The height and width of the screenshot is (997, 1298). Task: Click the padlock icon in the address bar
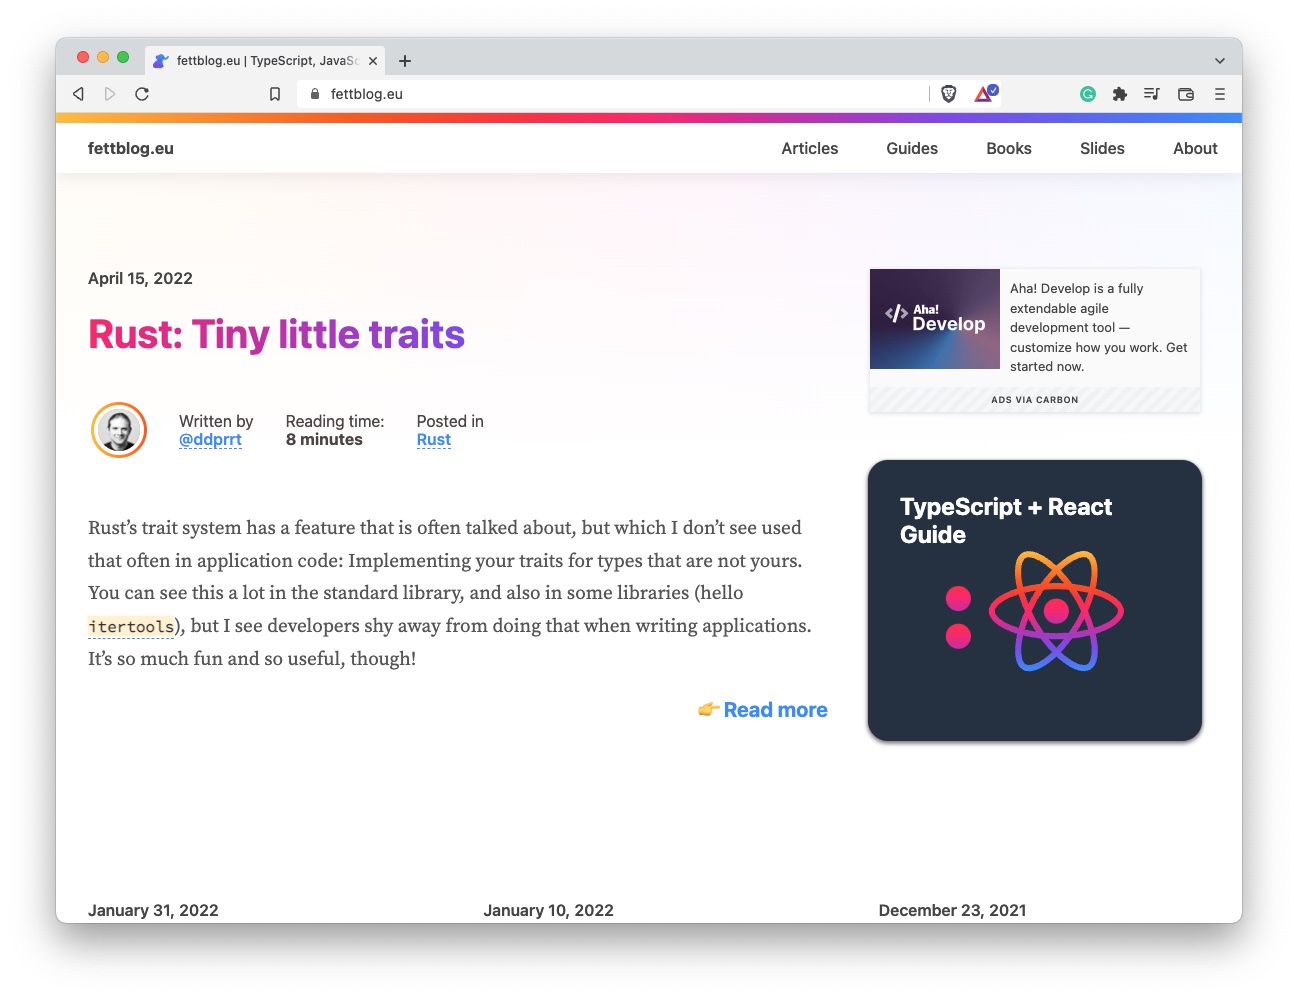[314, 93]
